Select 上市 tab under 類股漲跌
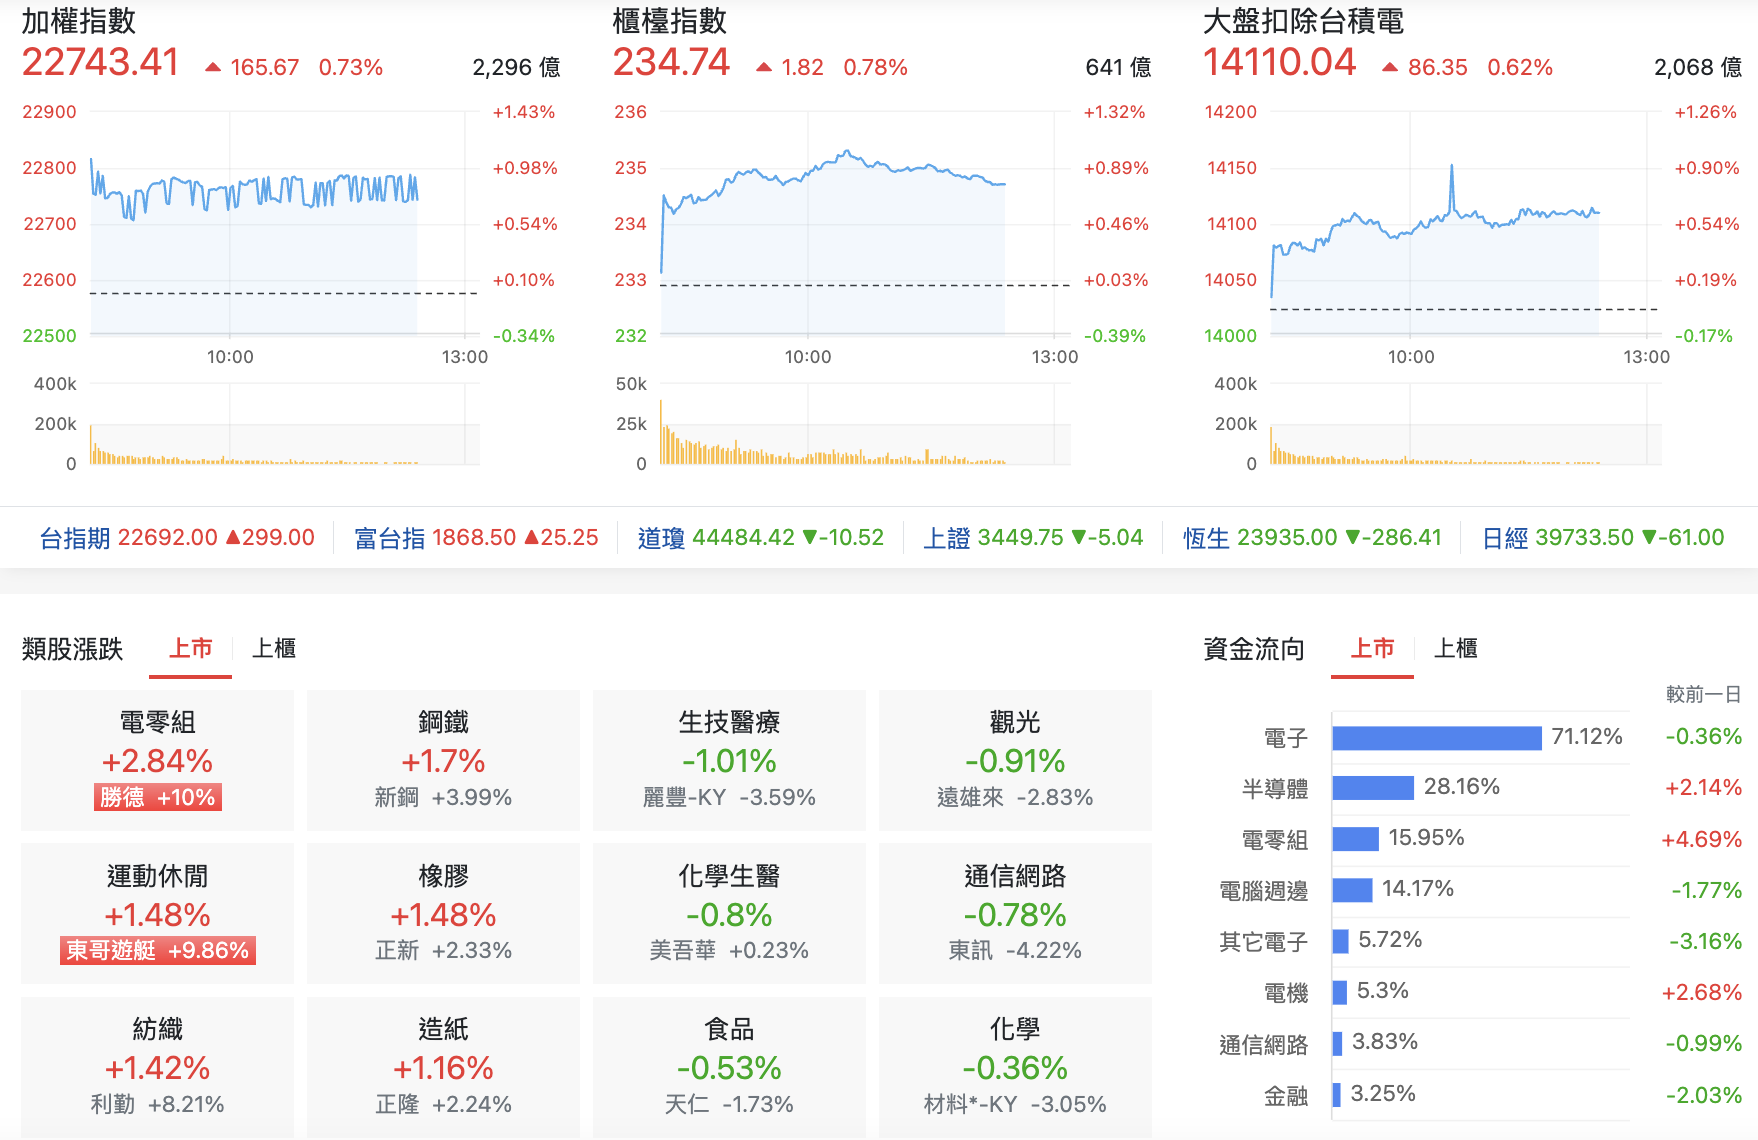This screenshot has height=1140, width=1758. tap(191, 649)
